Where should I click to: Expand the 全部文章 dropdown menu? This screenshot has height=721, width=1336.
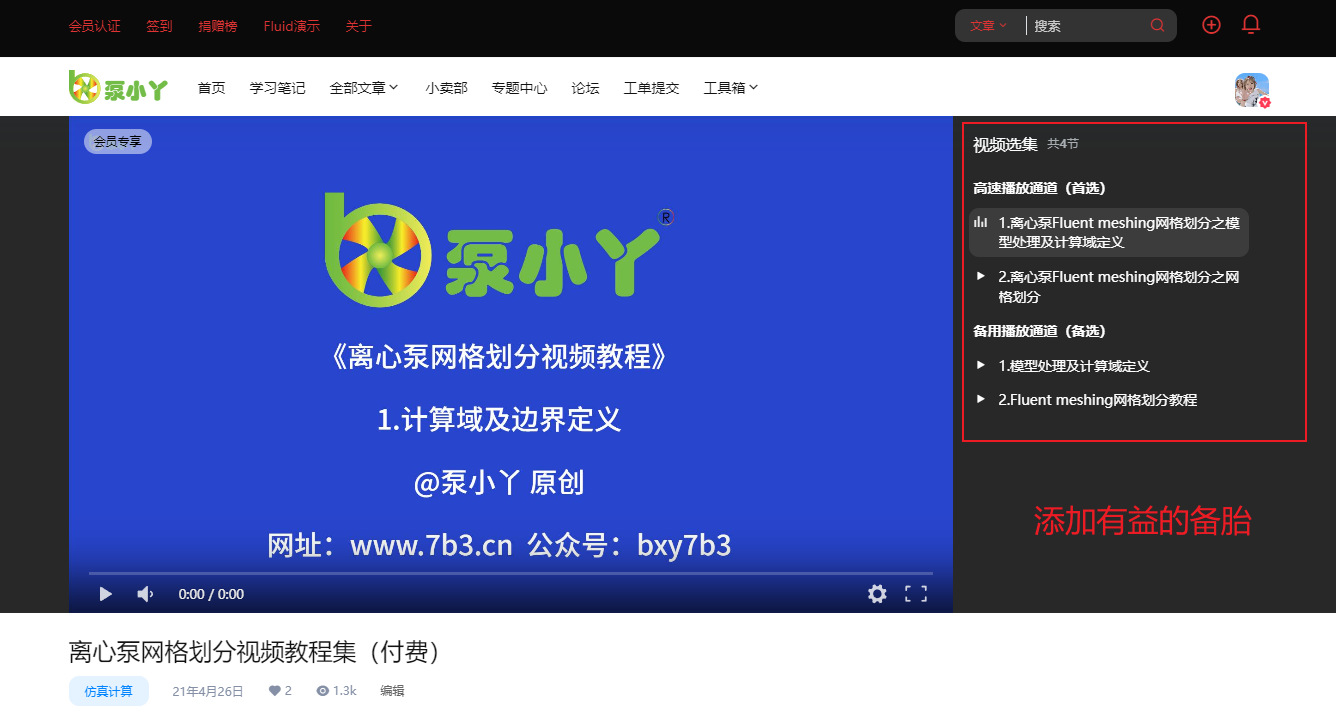click(x=364, y=88)
